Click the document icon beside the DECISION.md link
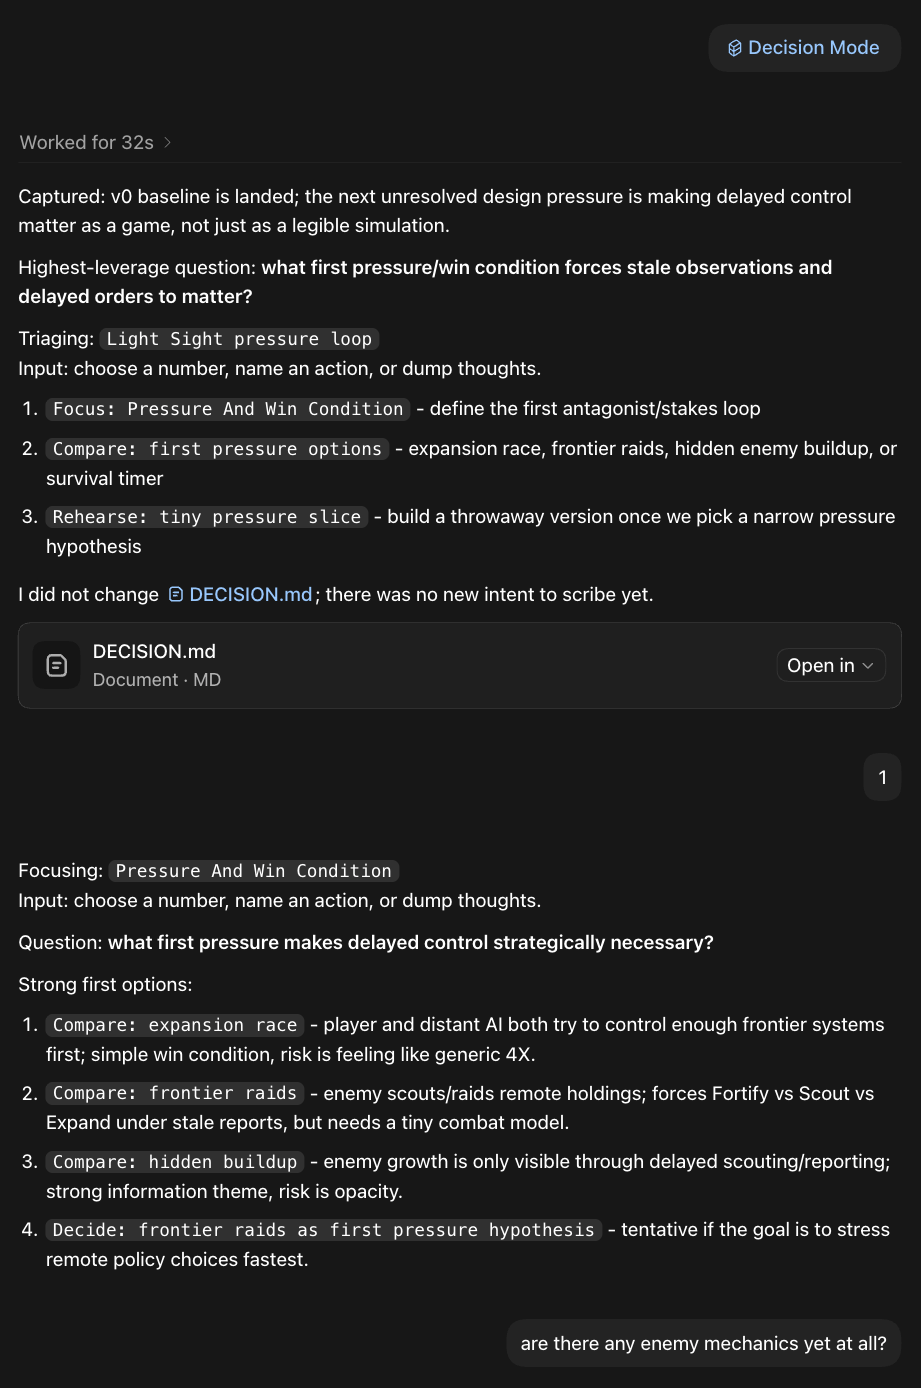The width and height of the screenshot is (921, 1388). pyautogui.click(x=176, y=594)
